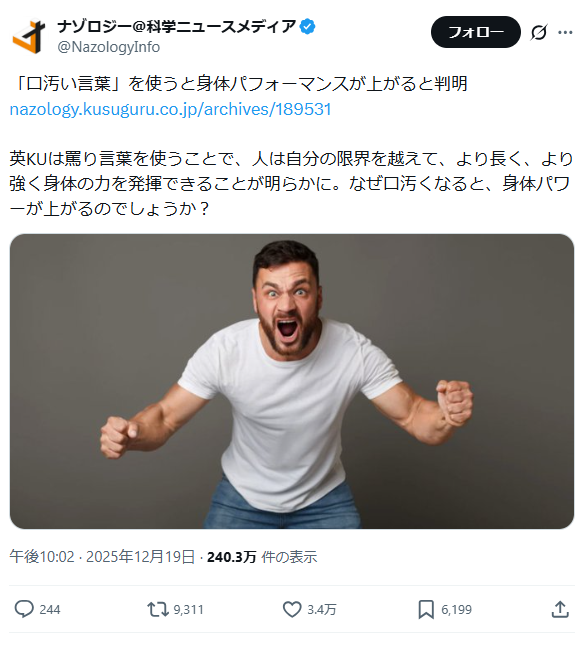The width and height of the screenshot is (587, 645).
Task: Click the reply count 244
Action: pyautogui.click(x=50, y=610)
